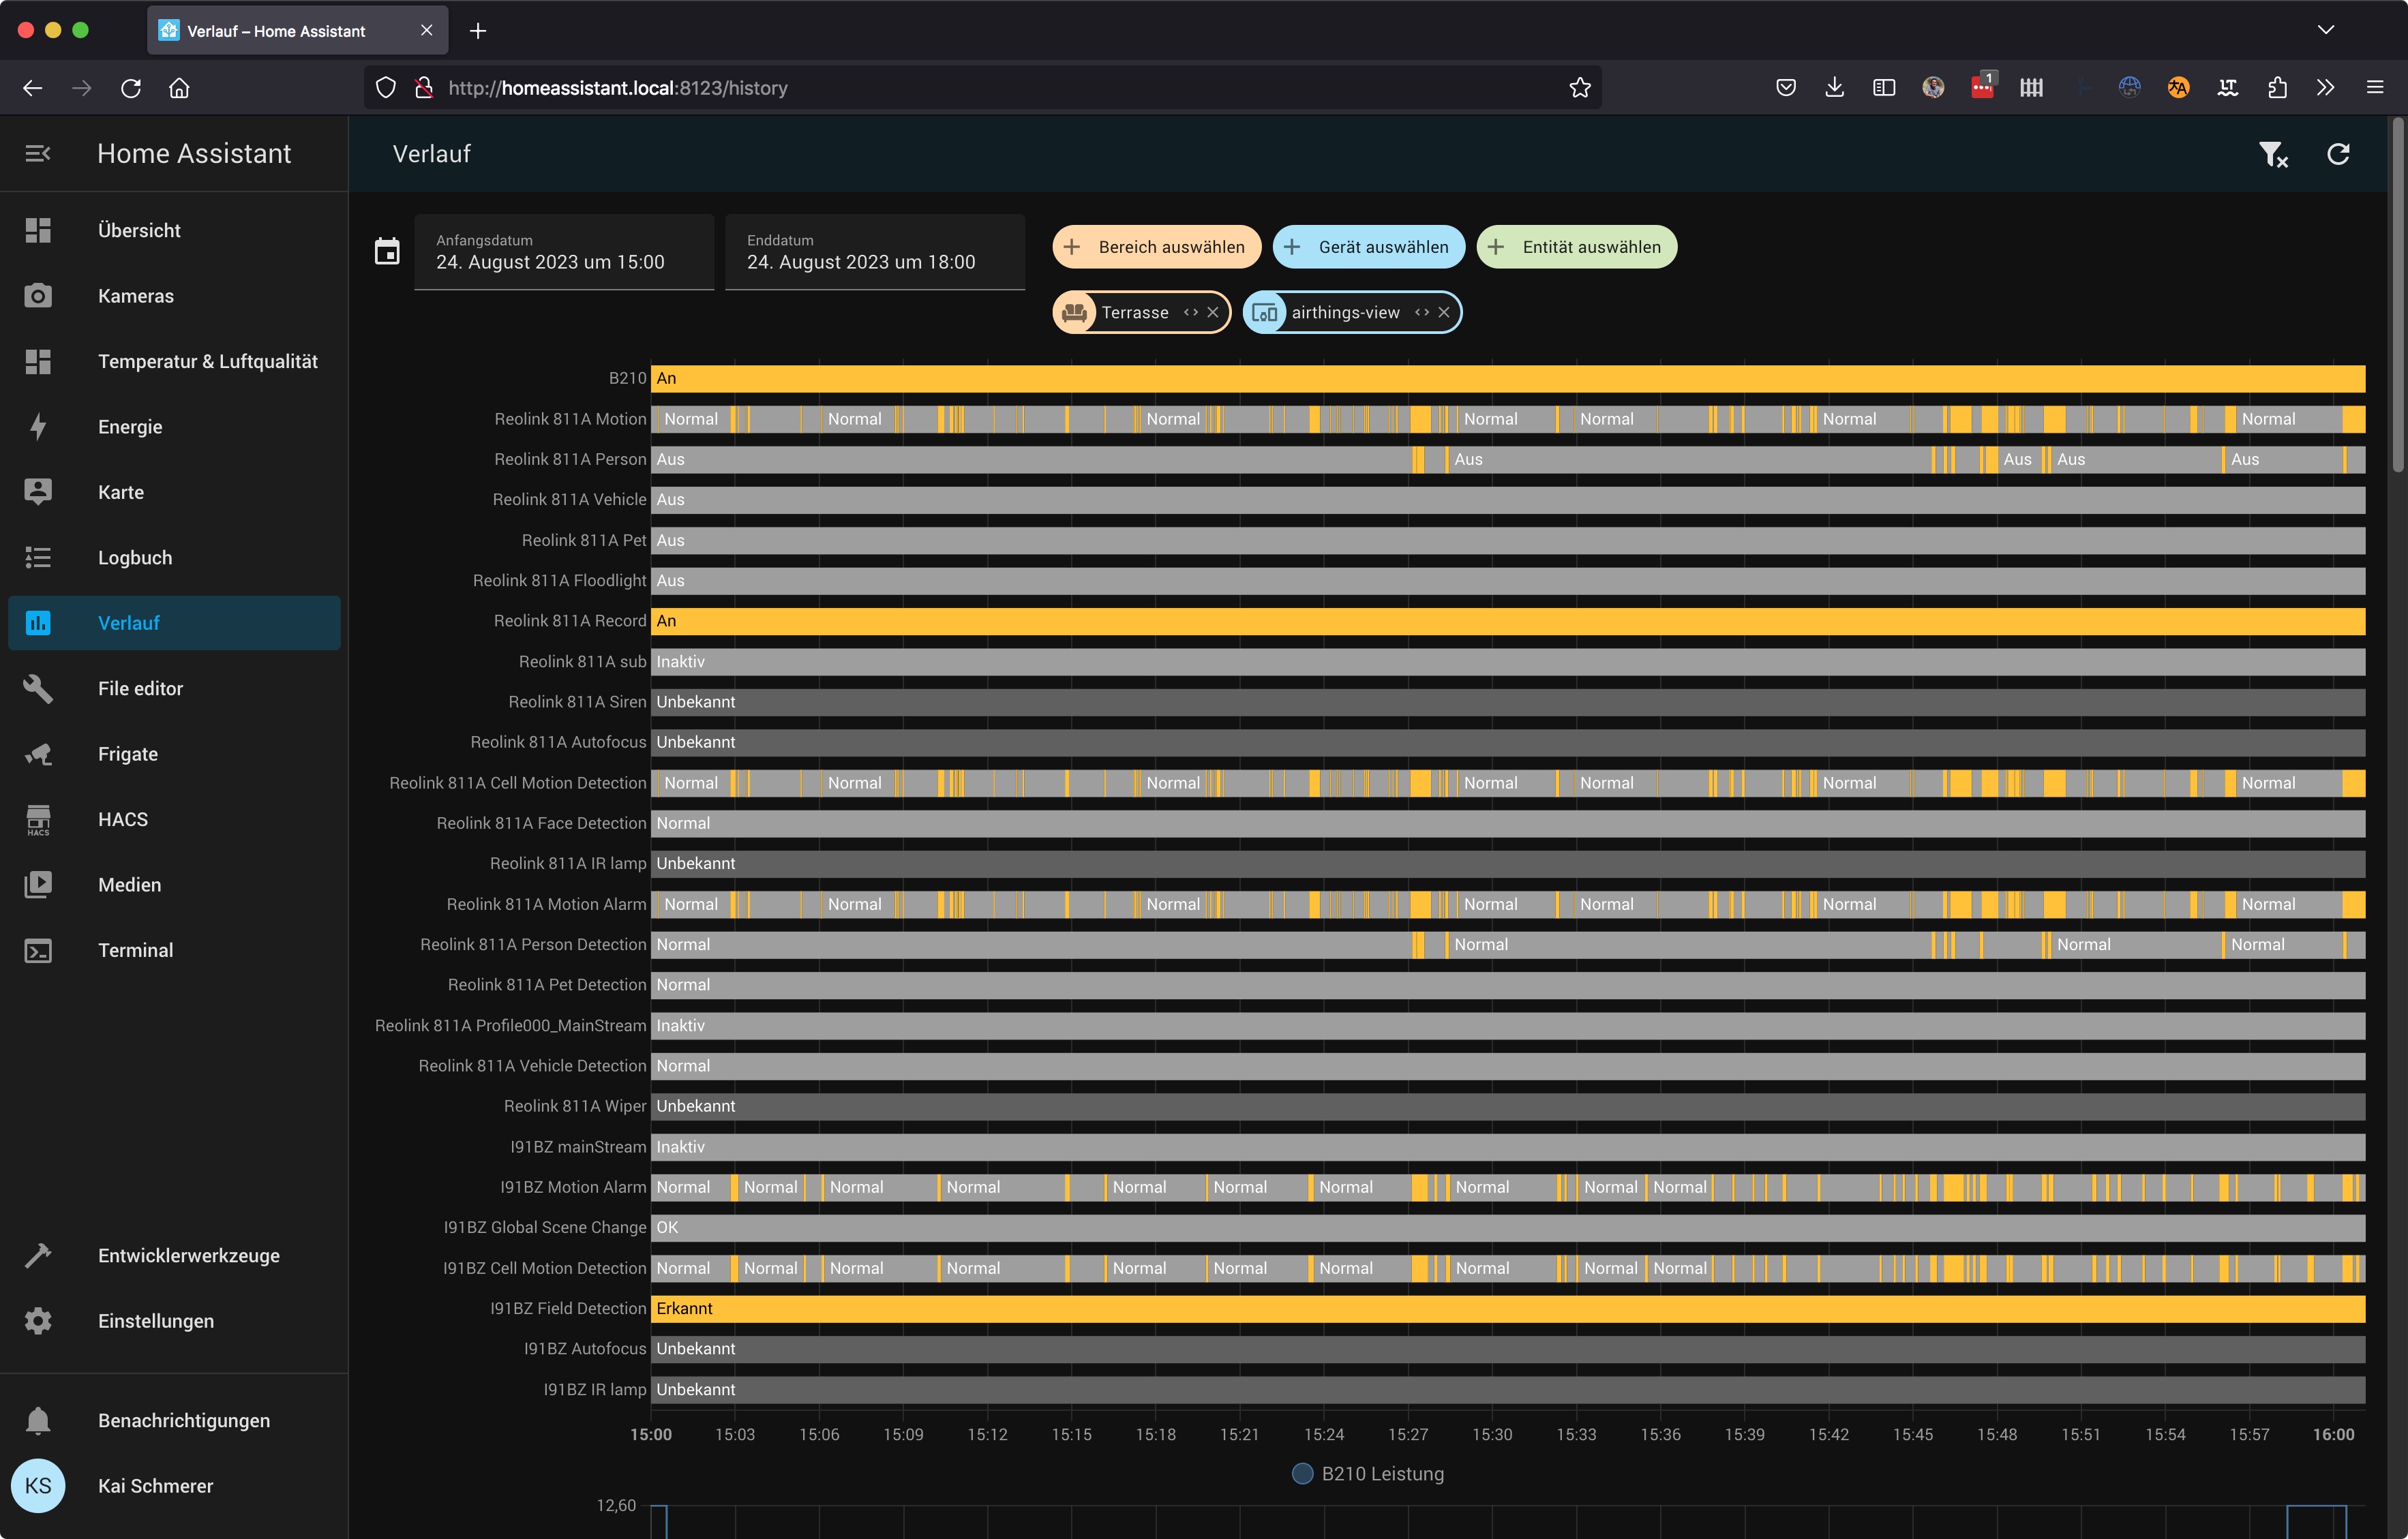
Task: Expand the Terrasse chip entities arrows
Action: coord(1190,312)
